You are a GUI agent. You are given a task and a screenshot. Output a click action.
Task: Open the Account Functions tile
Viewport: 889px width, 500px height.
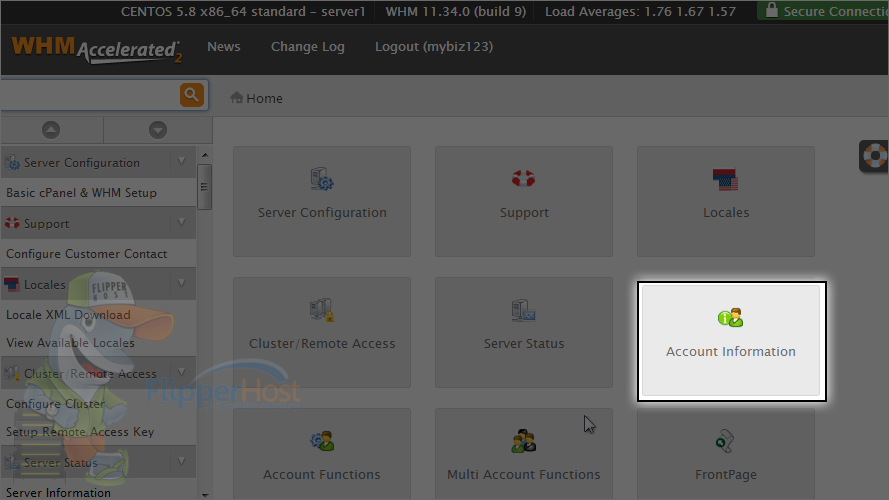[322, 454]
